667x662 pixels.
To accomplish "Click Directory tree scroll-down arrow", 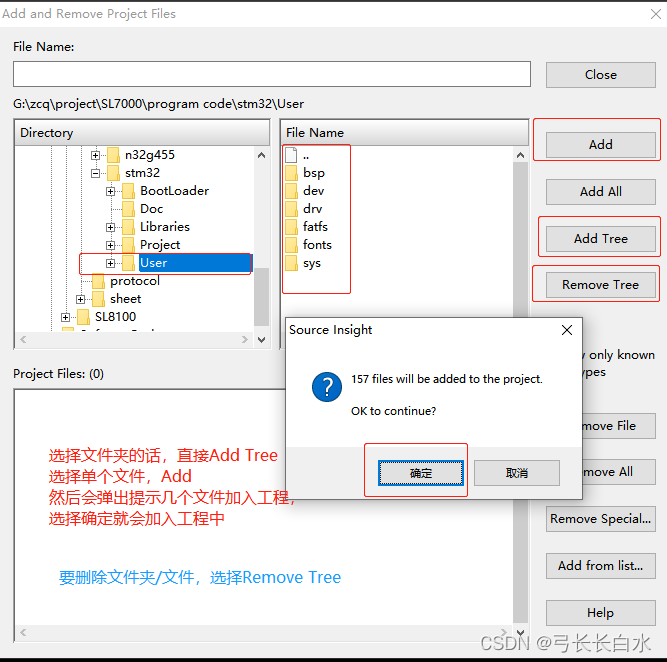I will tap(262, 340).
